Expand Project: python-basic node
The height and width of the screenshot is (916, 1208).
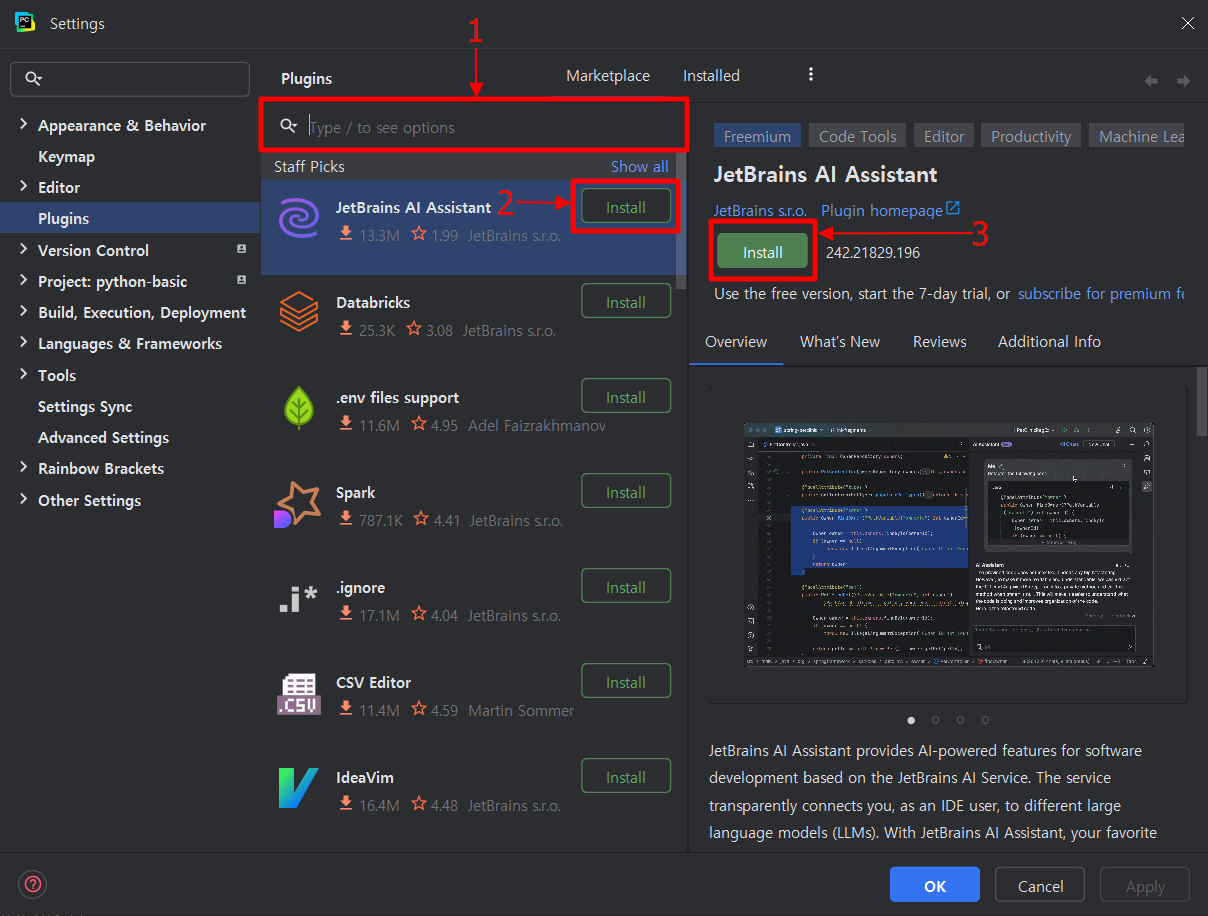(x=24, y=280)
